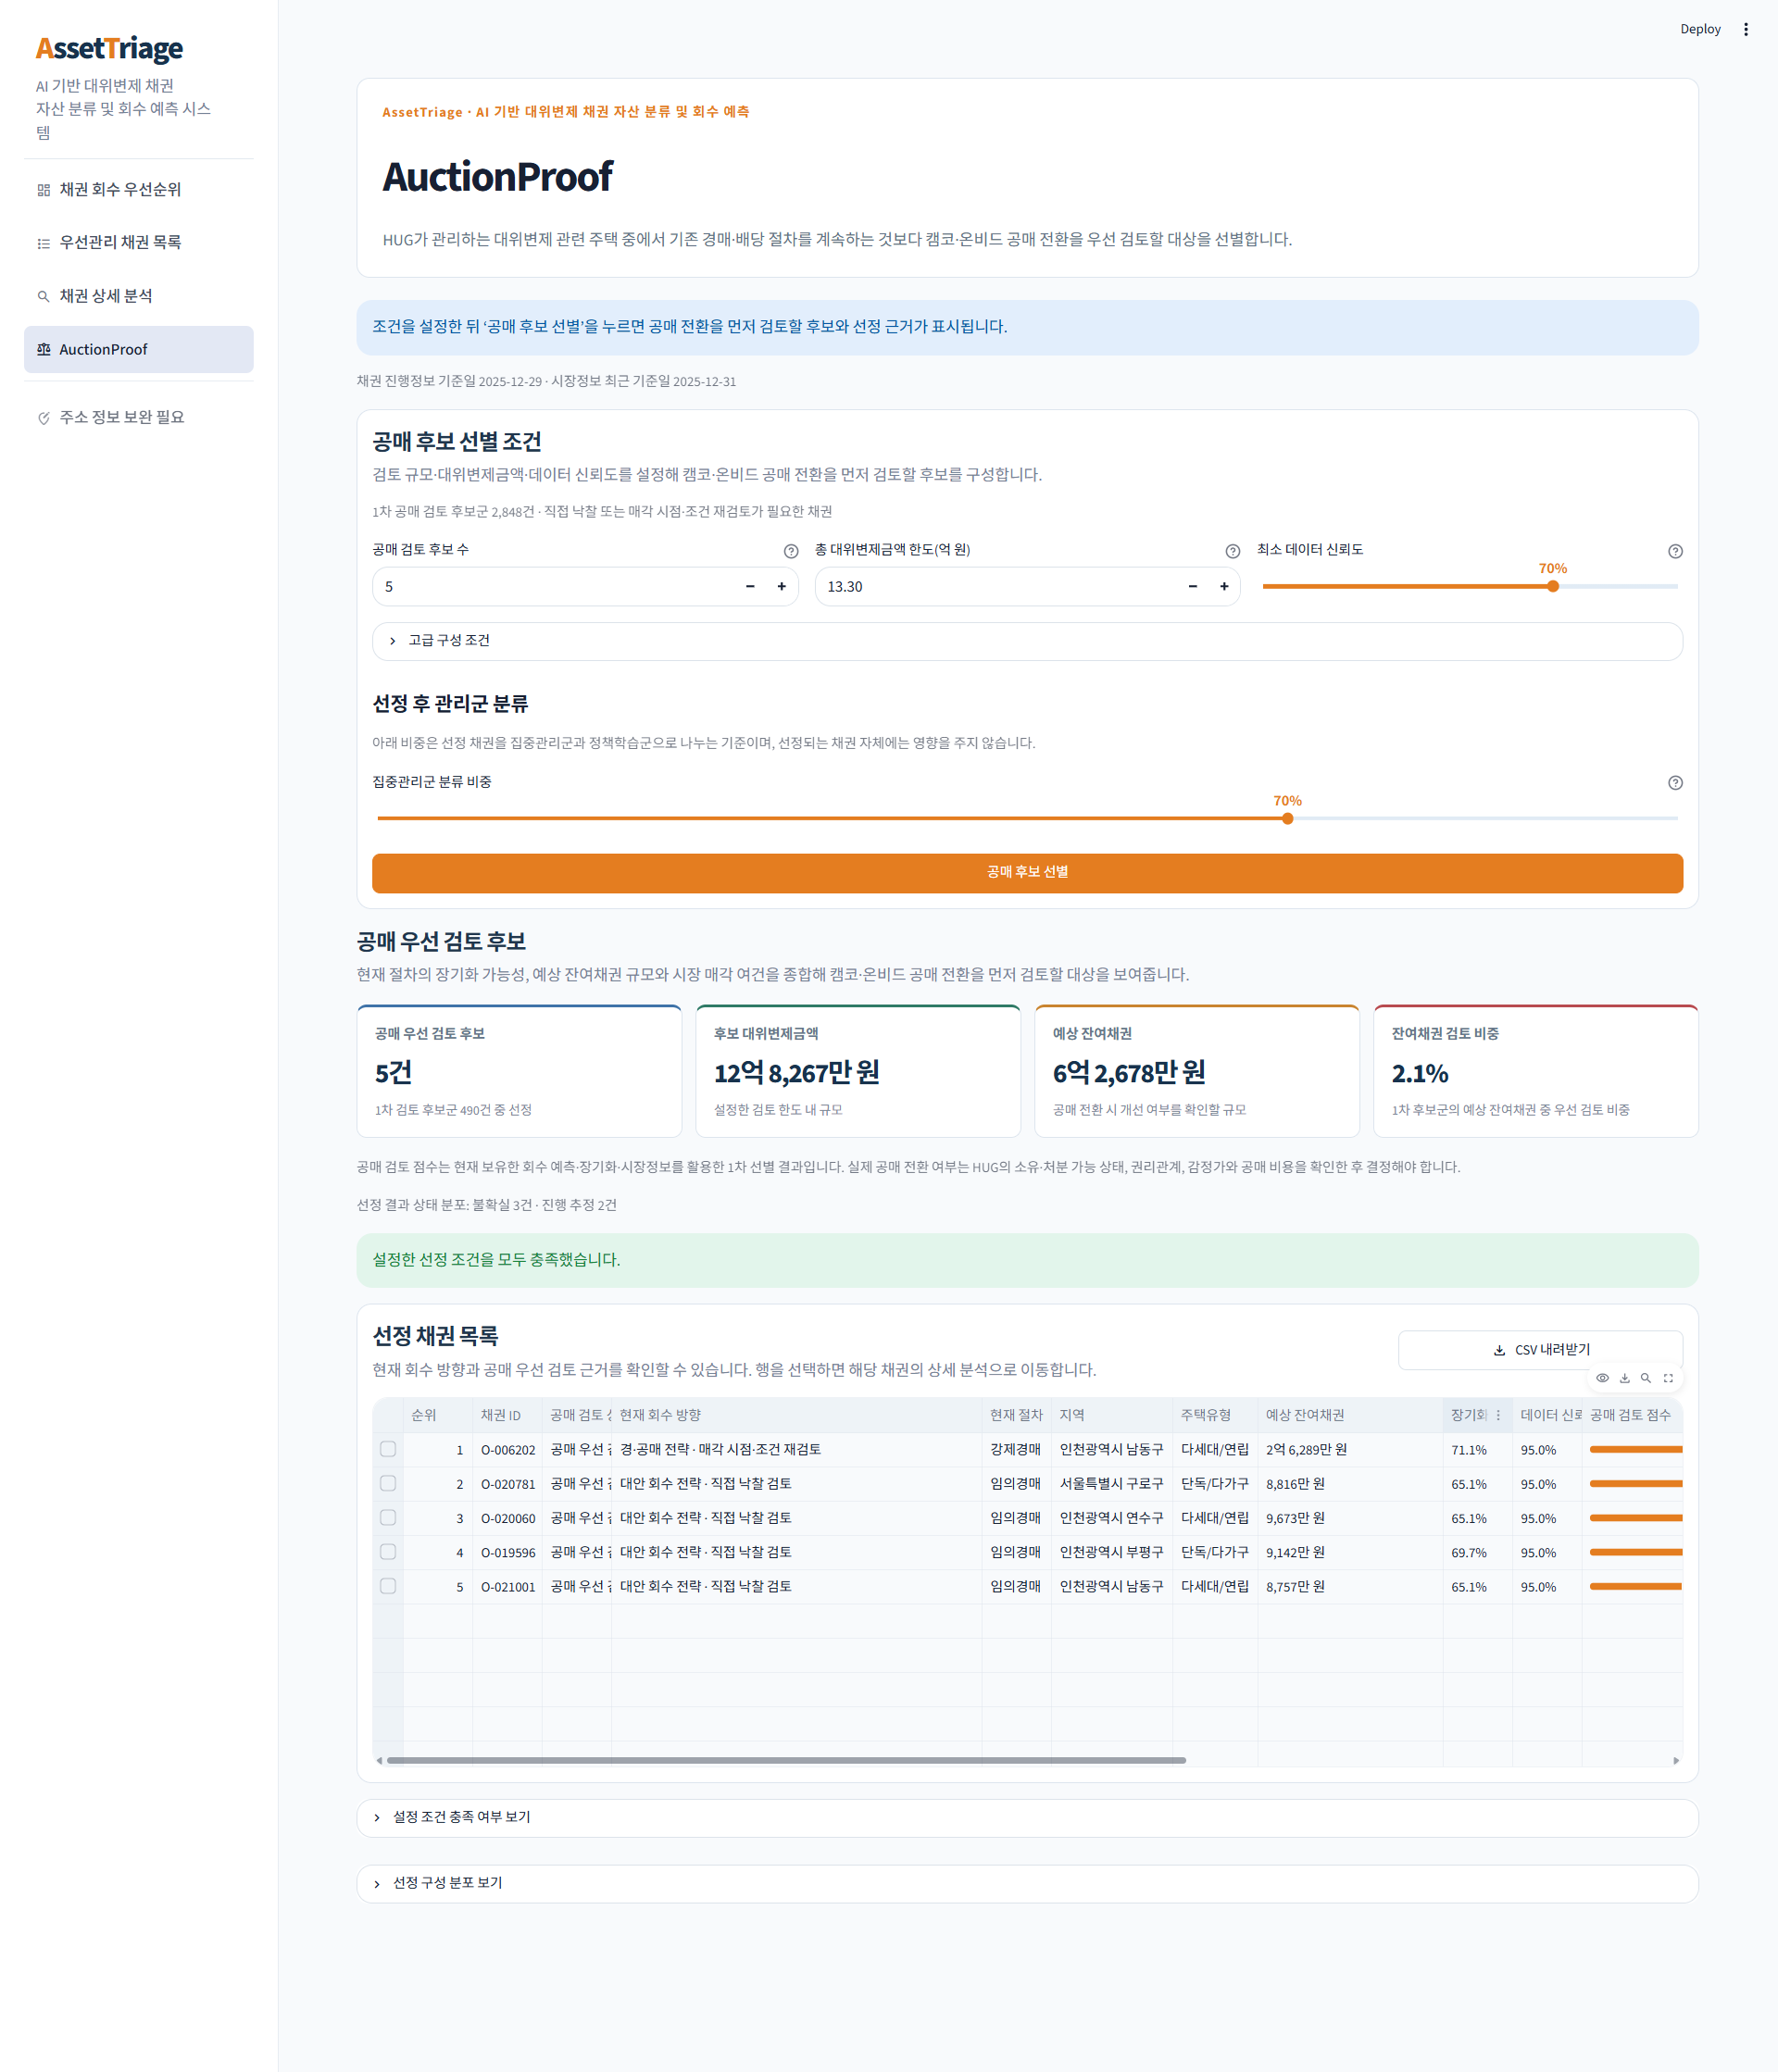Image resolution: width=1778 pixels, height=2072 pixels.
Task: Open 주소 정보 보완 필요 page
Action: point(139,417)
